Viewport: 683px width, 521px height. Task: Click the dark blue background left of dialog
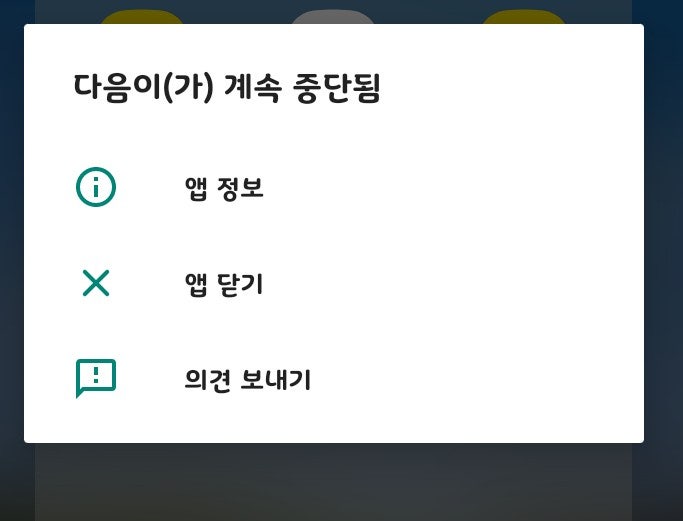tap(12, 260)
